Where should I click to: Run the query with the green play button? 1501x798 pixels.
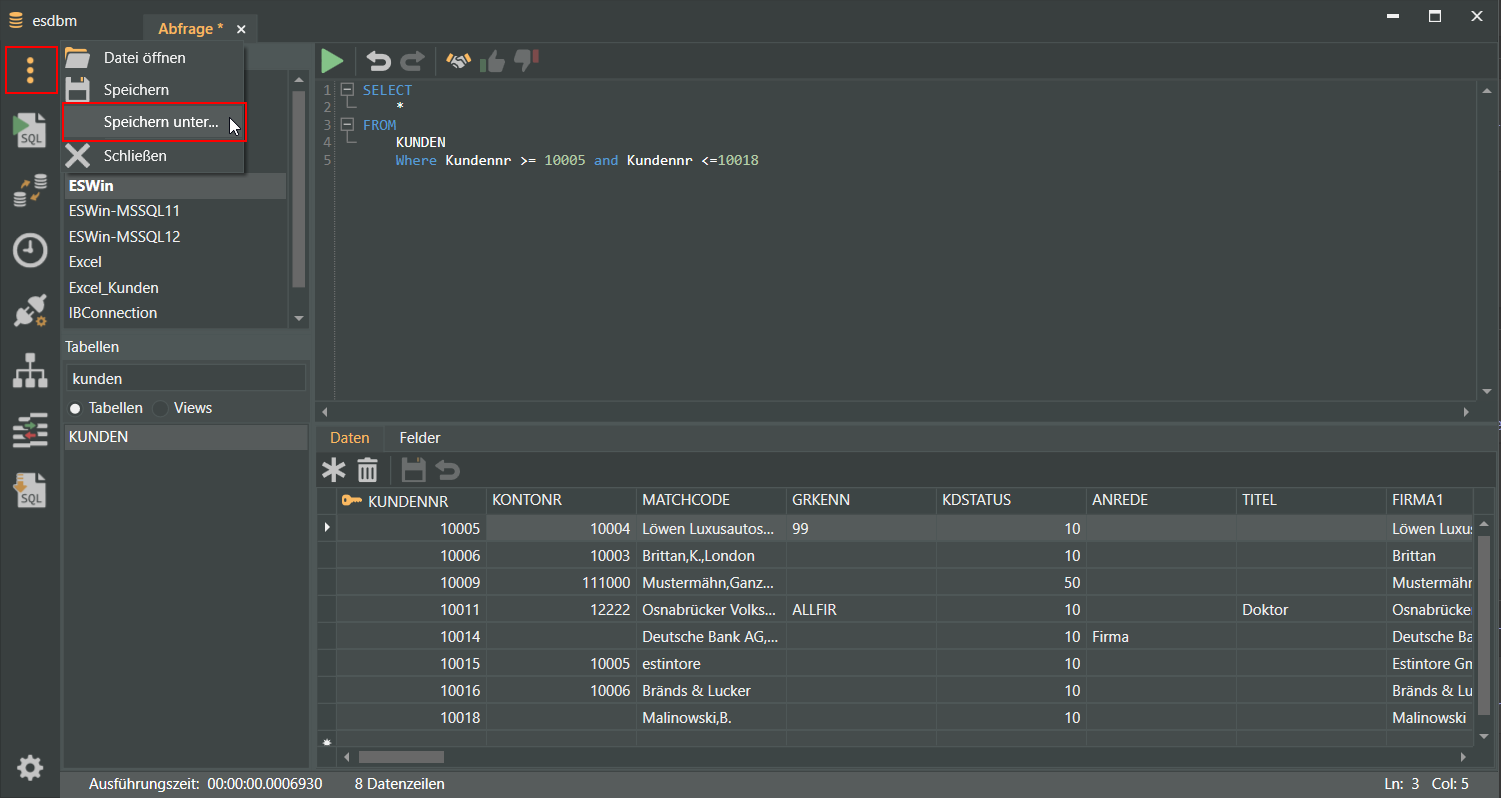332,62
